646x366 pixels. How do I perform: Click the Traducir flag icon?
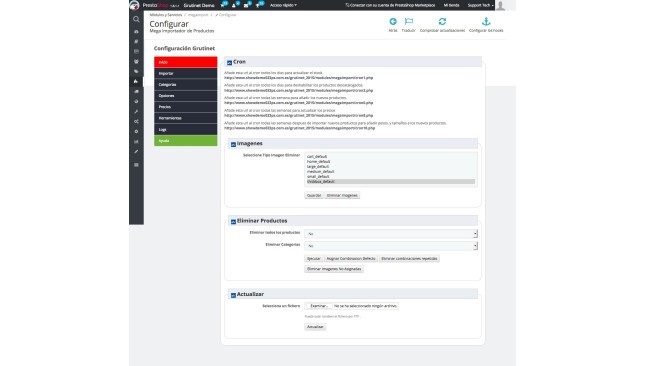pos(409,21)
